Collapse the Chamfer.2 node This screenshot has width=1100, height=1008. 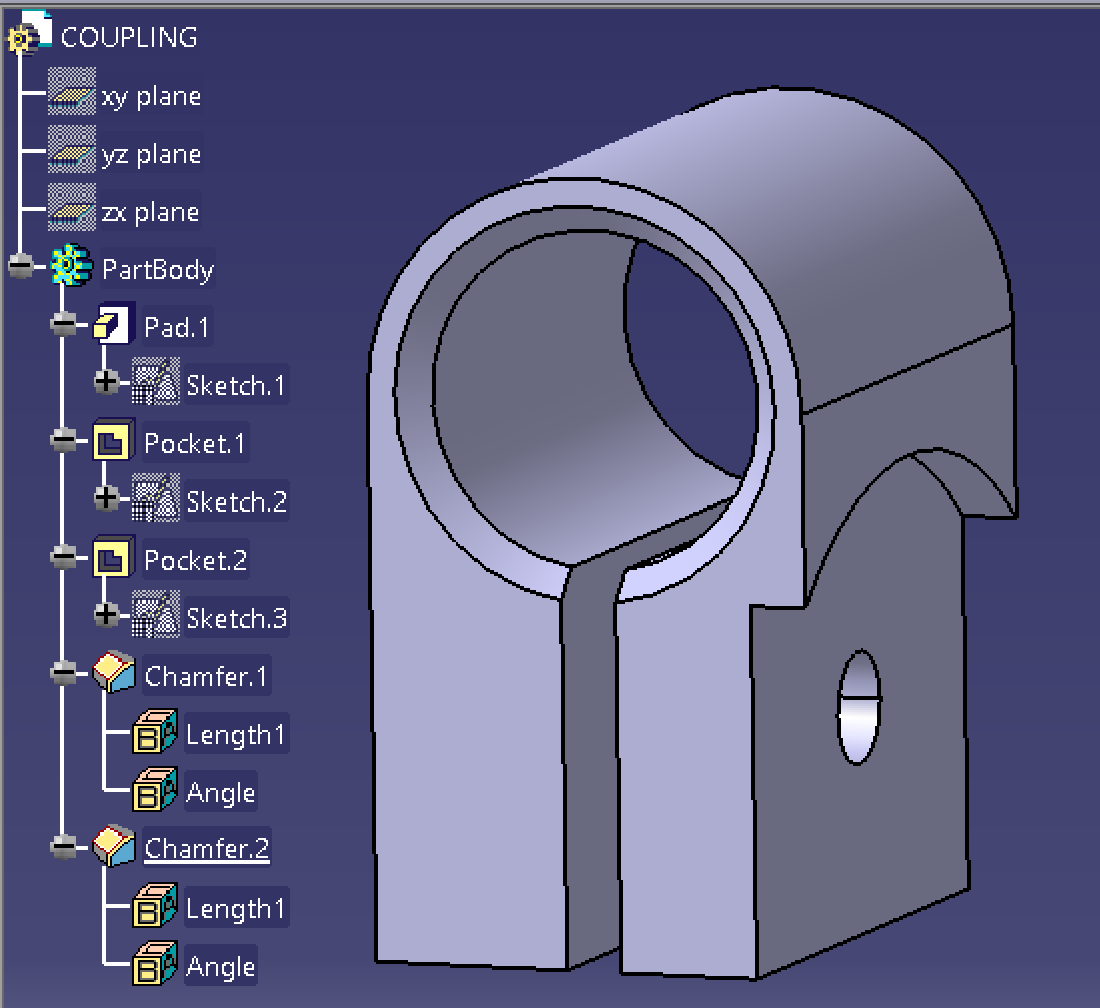point(64,847)
